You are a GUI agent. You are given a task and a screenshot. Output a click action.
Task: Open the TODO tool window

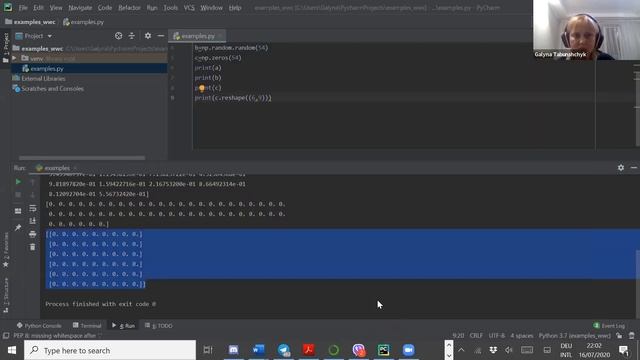click(159, 326)
